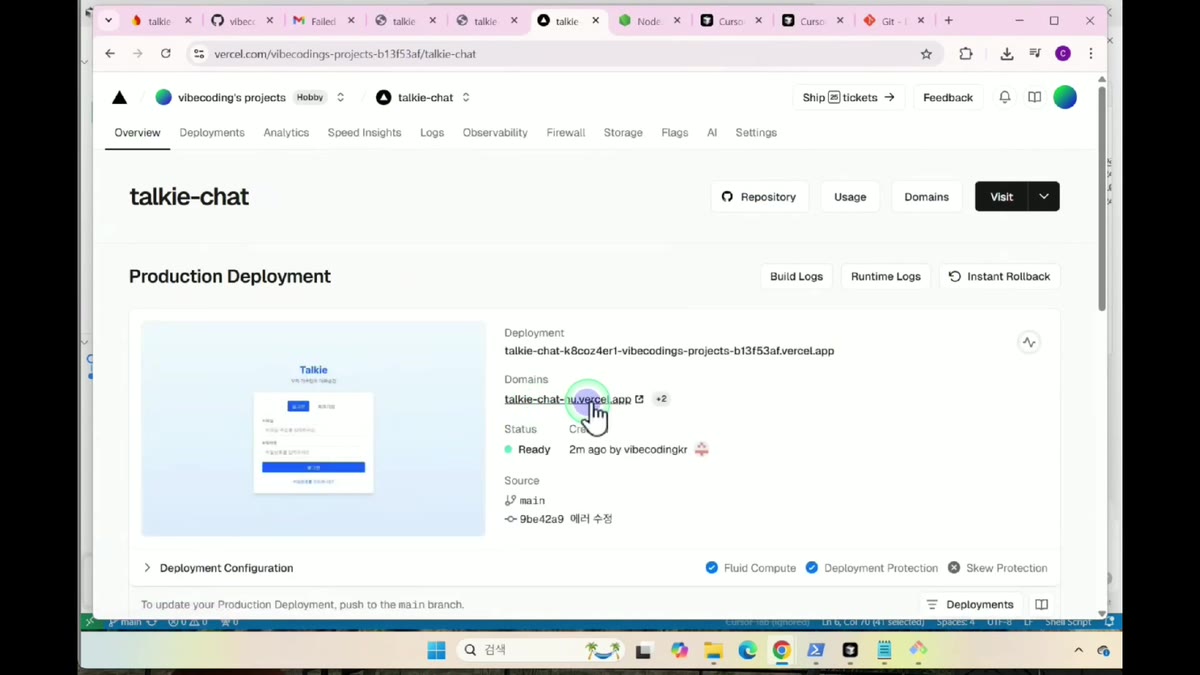The width and height of the screenshot is (1200, 675).
Task: Open Speed Insights tab
Action: point(364,132)
